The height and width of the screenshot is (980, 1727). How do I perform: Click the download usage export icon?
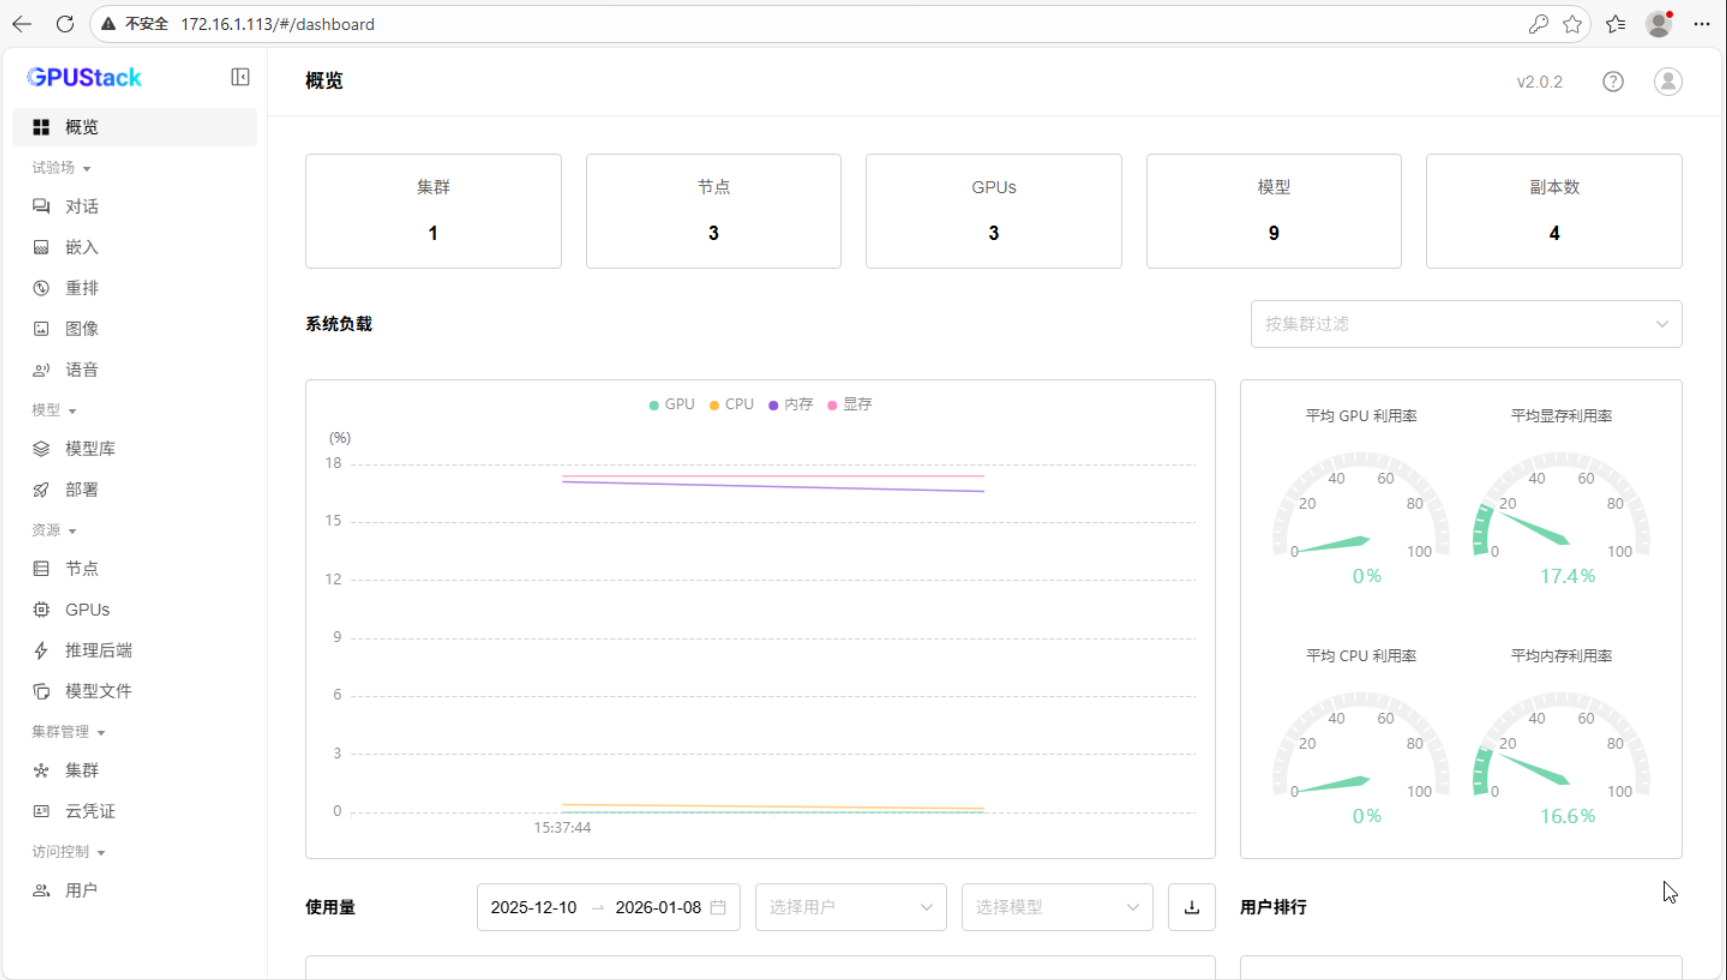(1191, 907)
